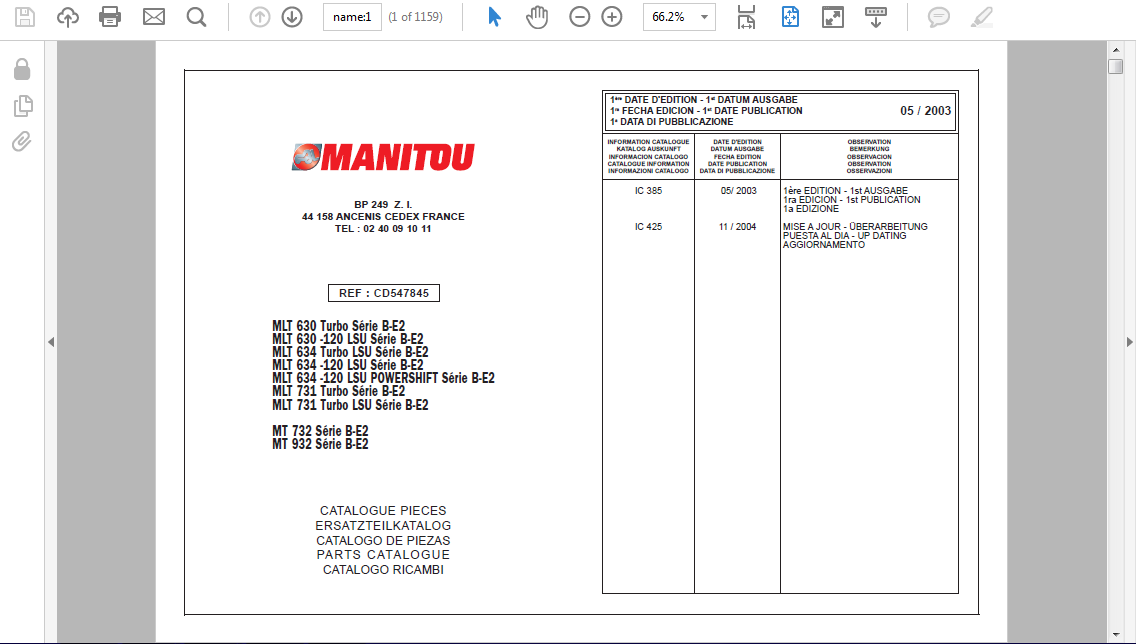Click the vertical scrollbar thumb
This screenshot has height=644, width=1136.
pyautogui.click(x=1116, y=67)
